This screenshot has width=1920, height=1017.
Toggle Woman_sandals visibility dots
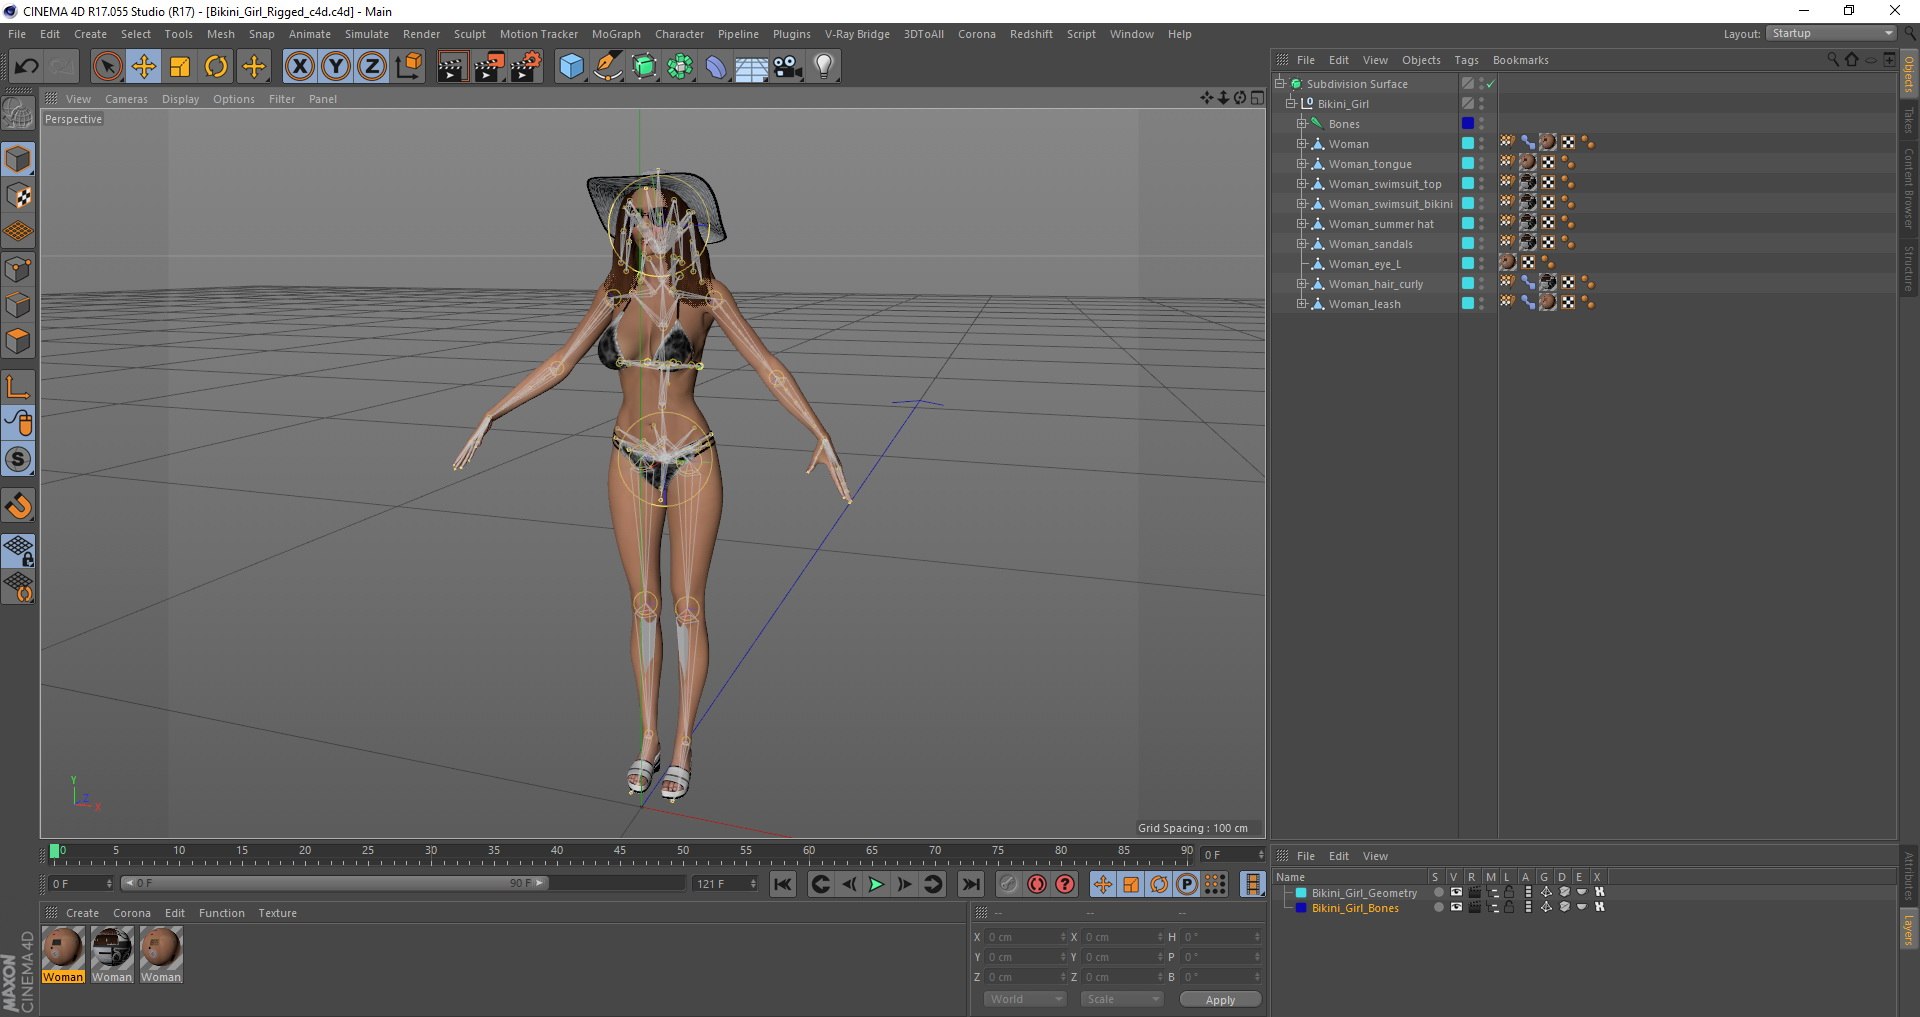coord(1482,244)
